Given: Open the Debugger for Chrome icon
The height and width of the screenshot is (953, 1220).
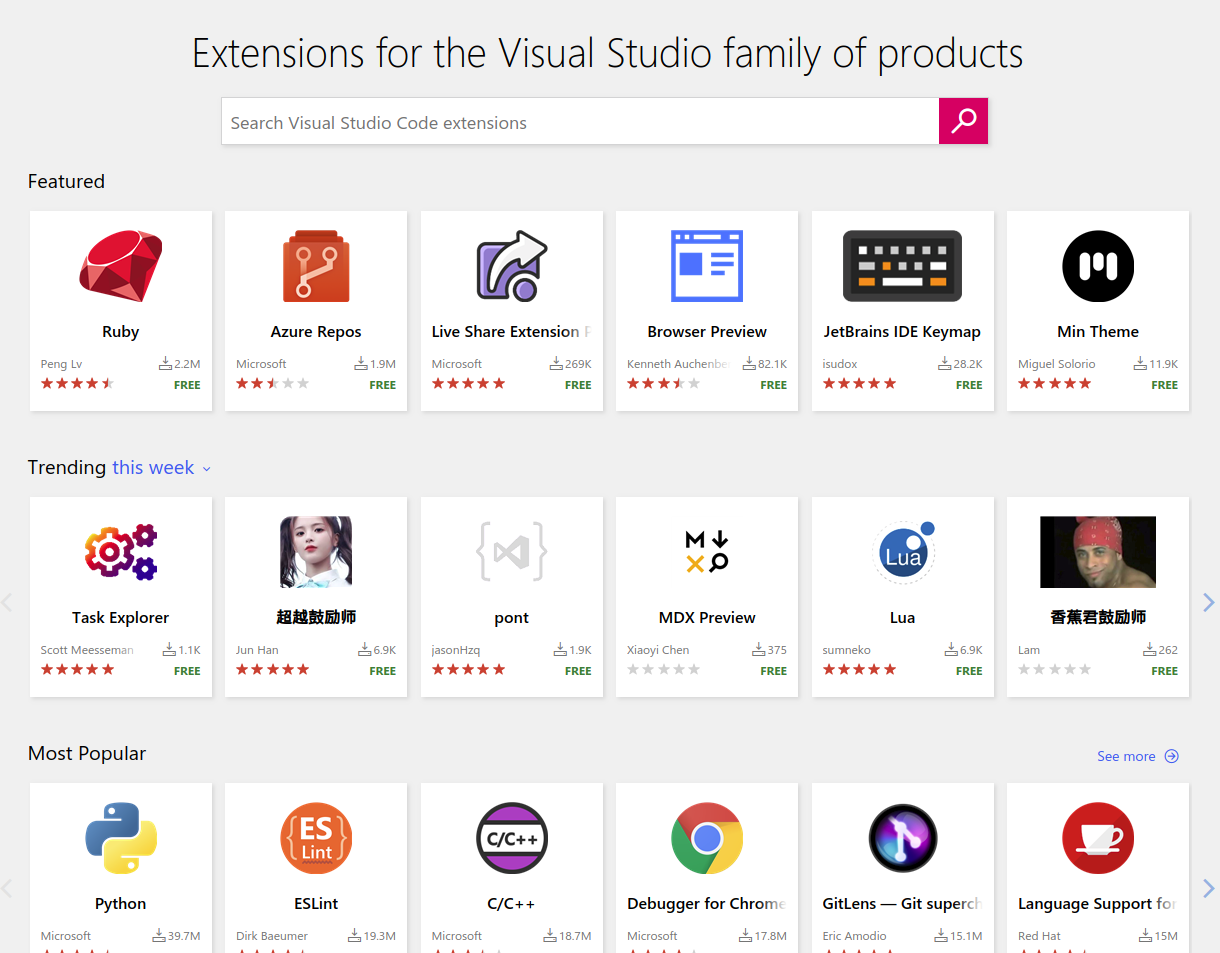Looking at the screenshot, I should tap(707, 838).
